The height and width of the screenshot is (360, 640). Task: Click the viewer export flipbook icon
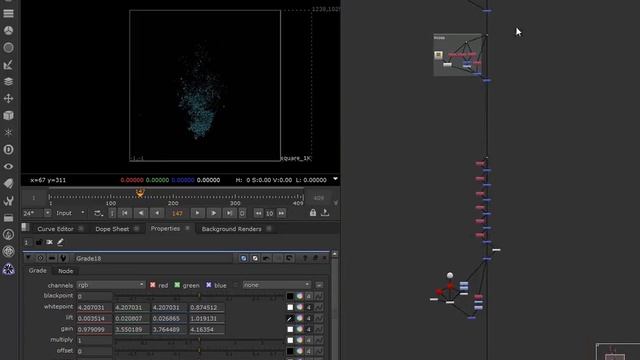coord(325,213)
